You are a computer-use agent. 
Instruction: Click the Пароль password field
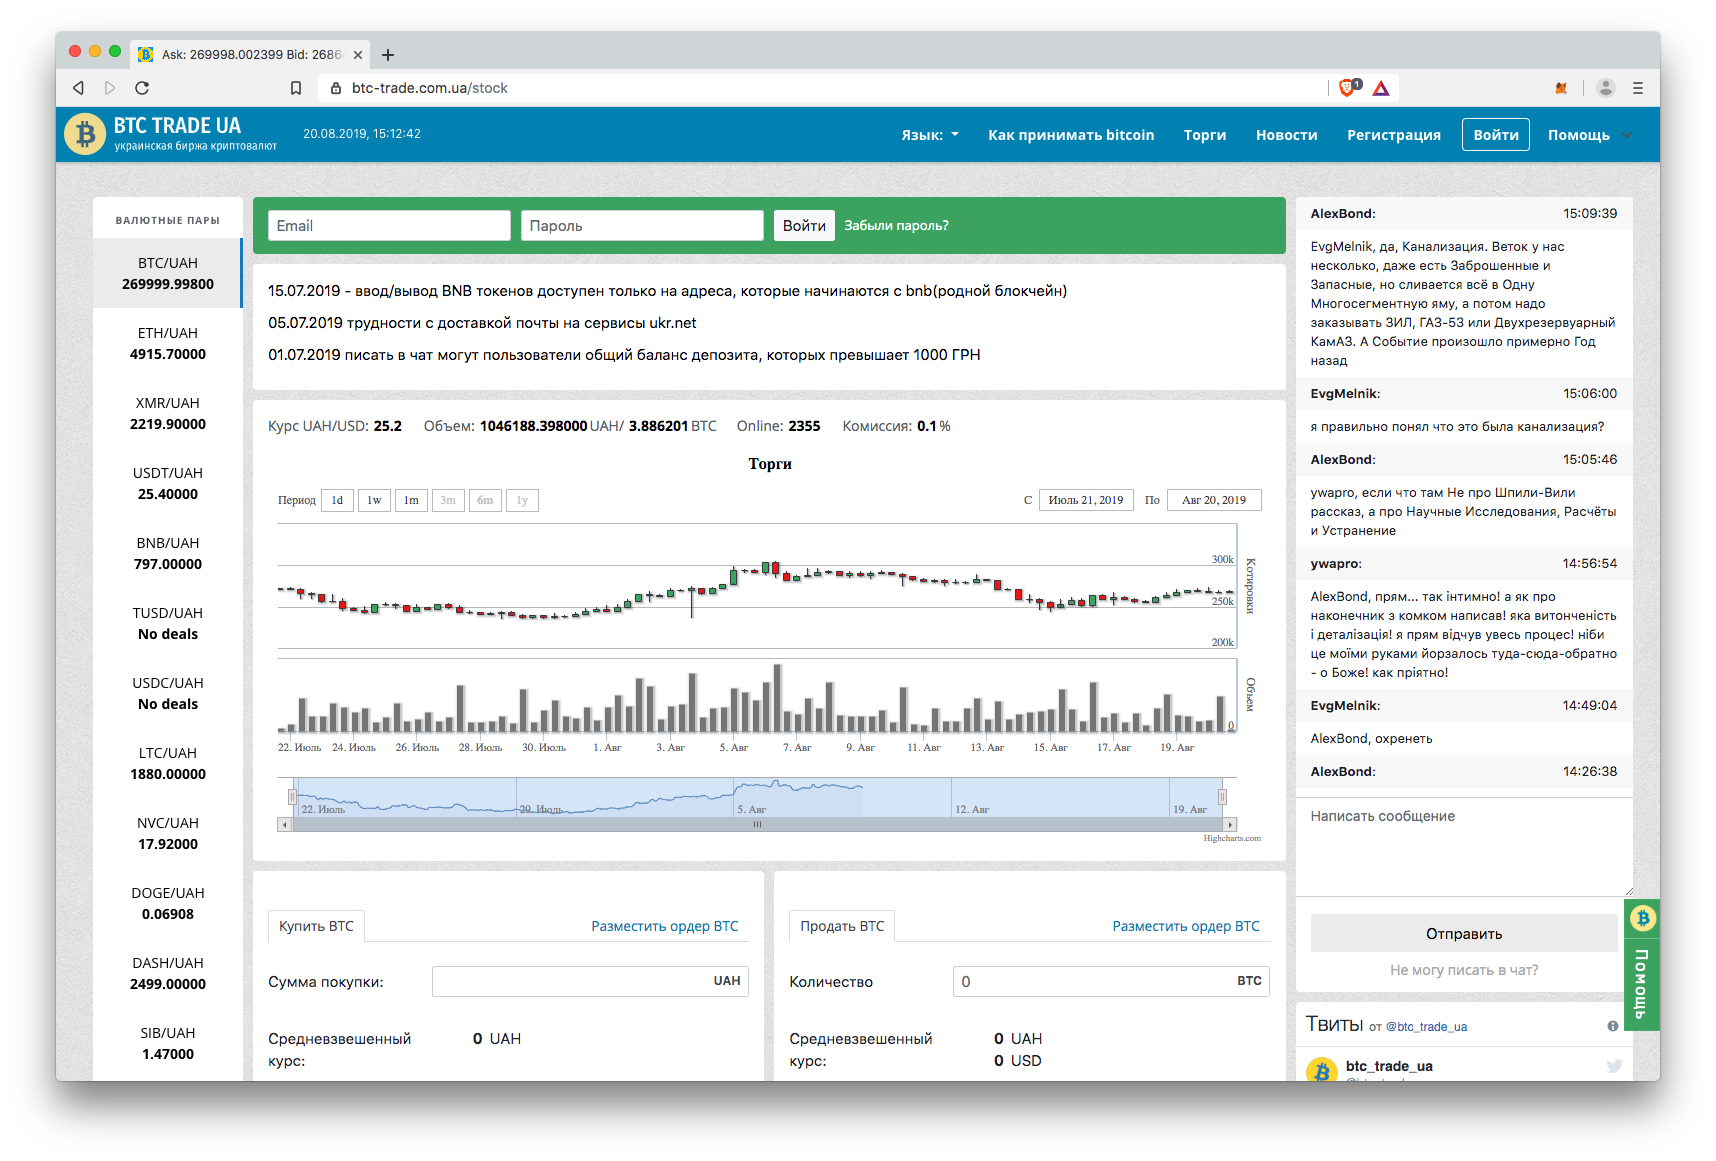pyautogui.click(x=642, y=226)
